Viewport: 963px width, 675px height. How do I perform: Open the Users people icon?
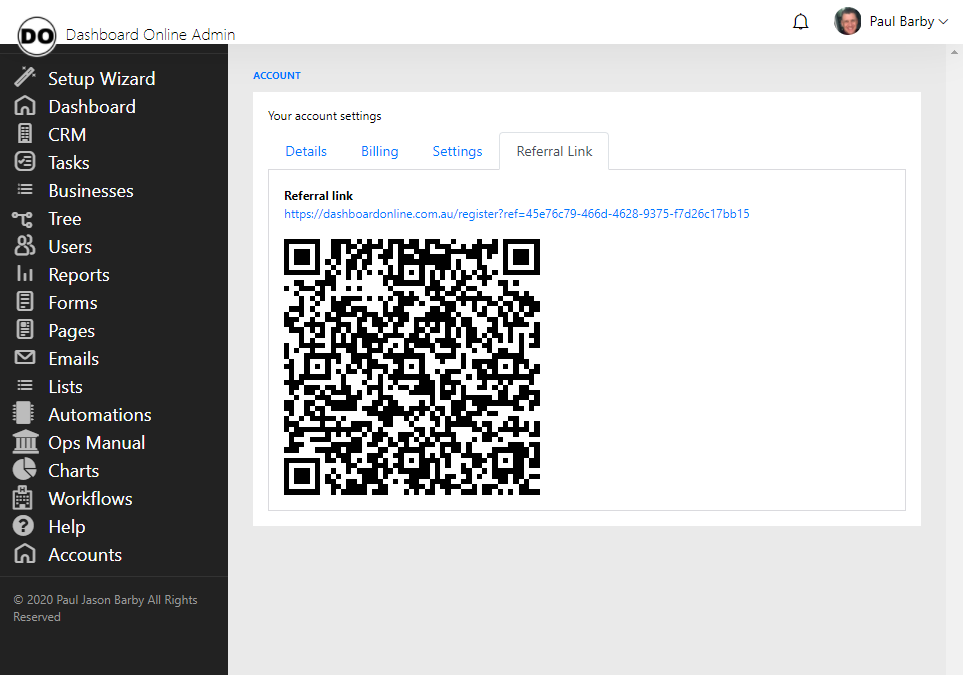click(25, 246)
